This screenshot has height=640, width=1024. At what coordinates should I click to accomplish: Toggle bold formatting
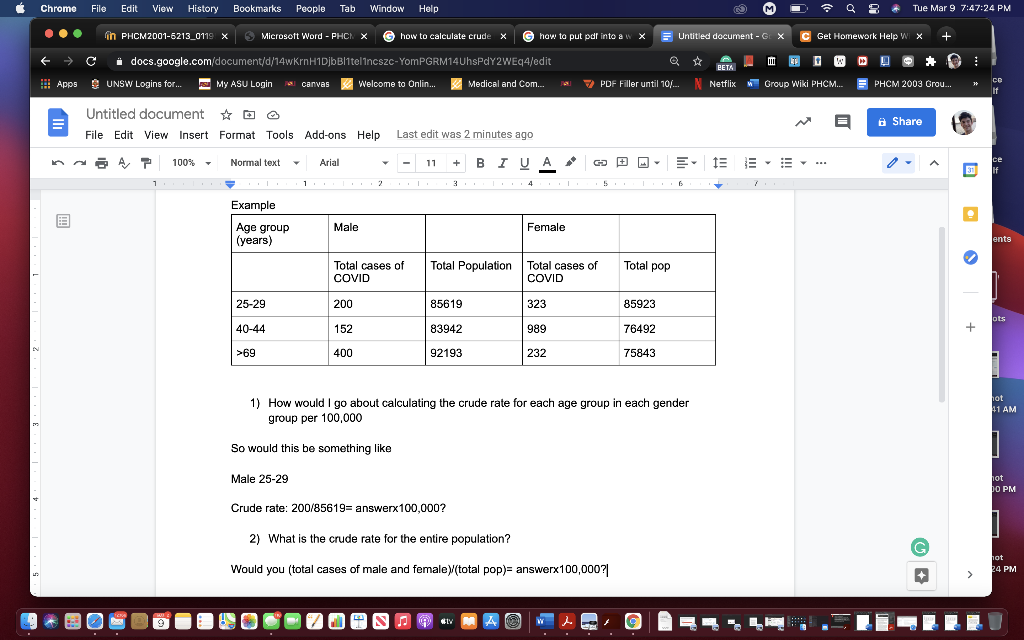point(481,162)
